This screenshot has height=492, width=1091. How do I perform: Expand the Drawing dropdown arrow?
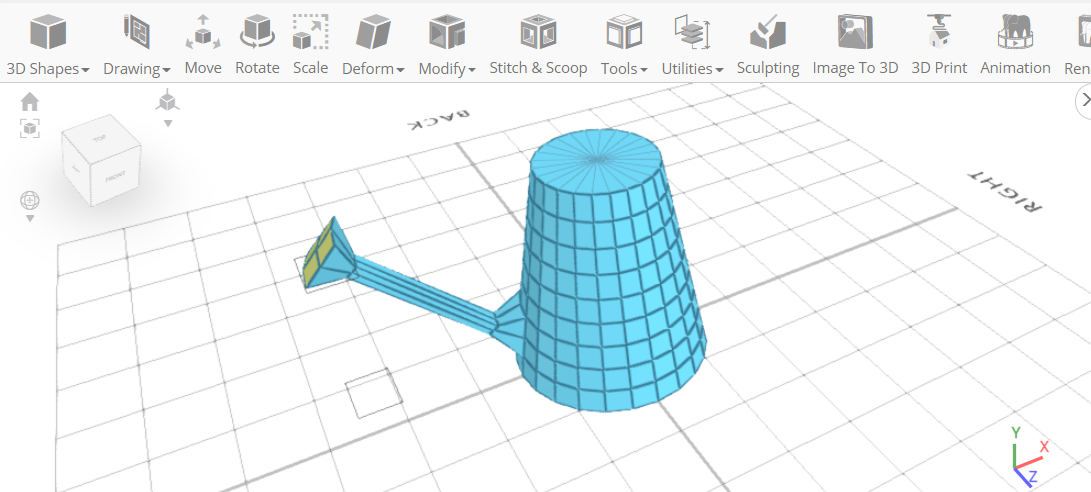coord(166,70)
